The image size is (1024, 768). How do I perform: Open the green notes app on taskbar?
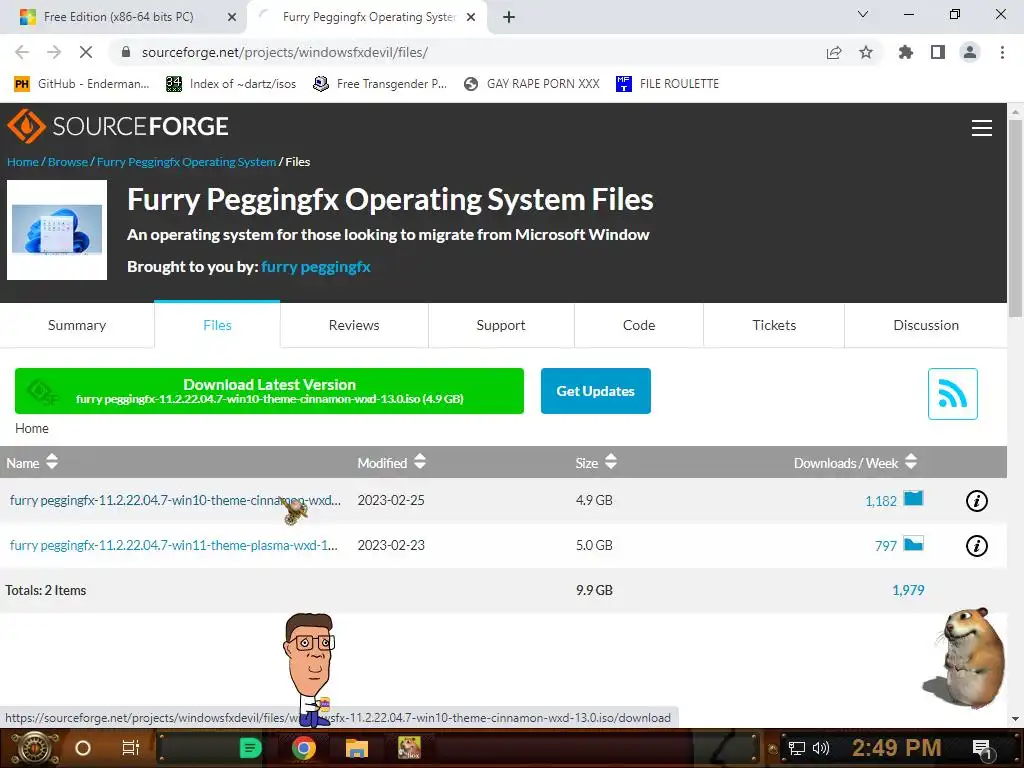(250, 748)
